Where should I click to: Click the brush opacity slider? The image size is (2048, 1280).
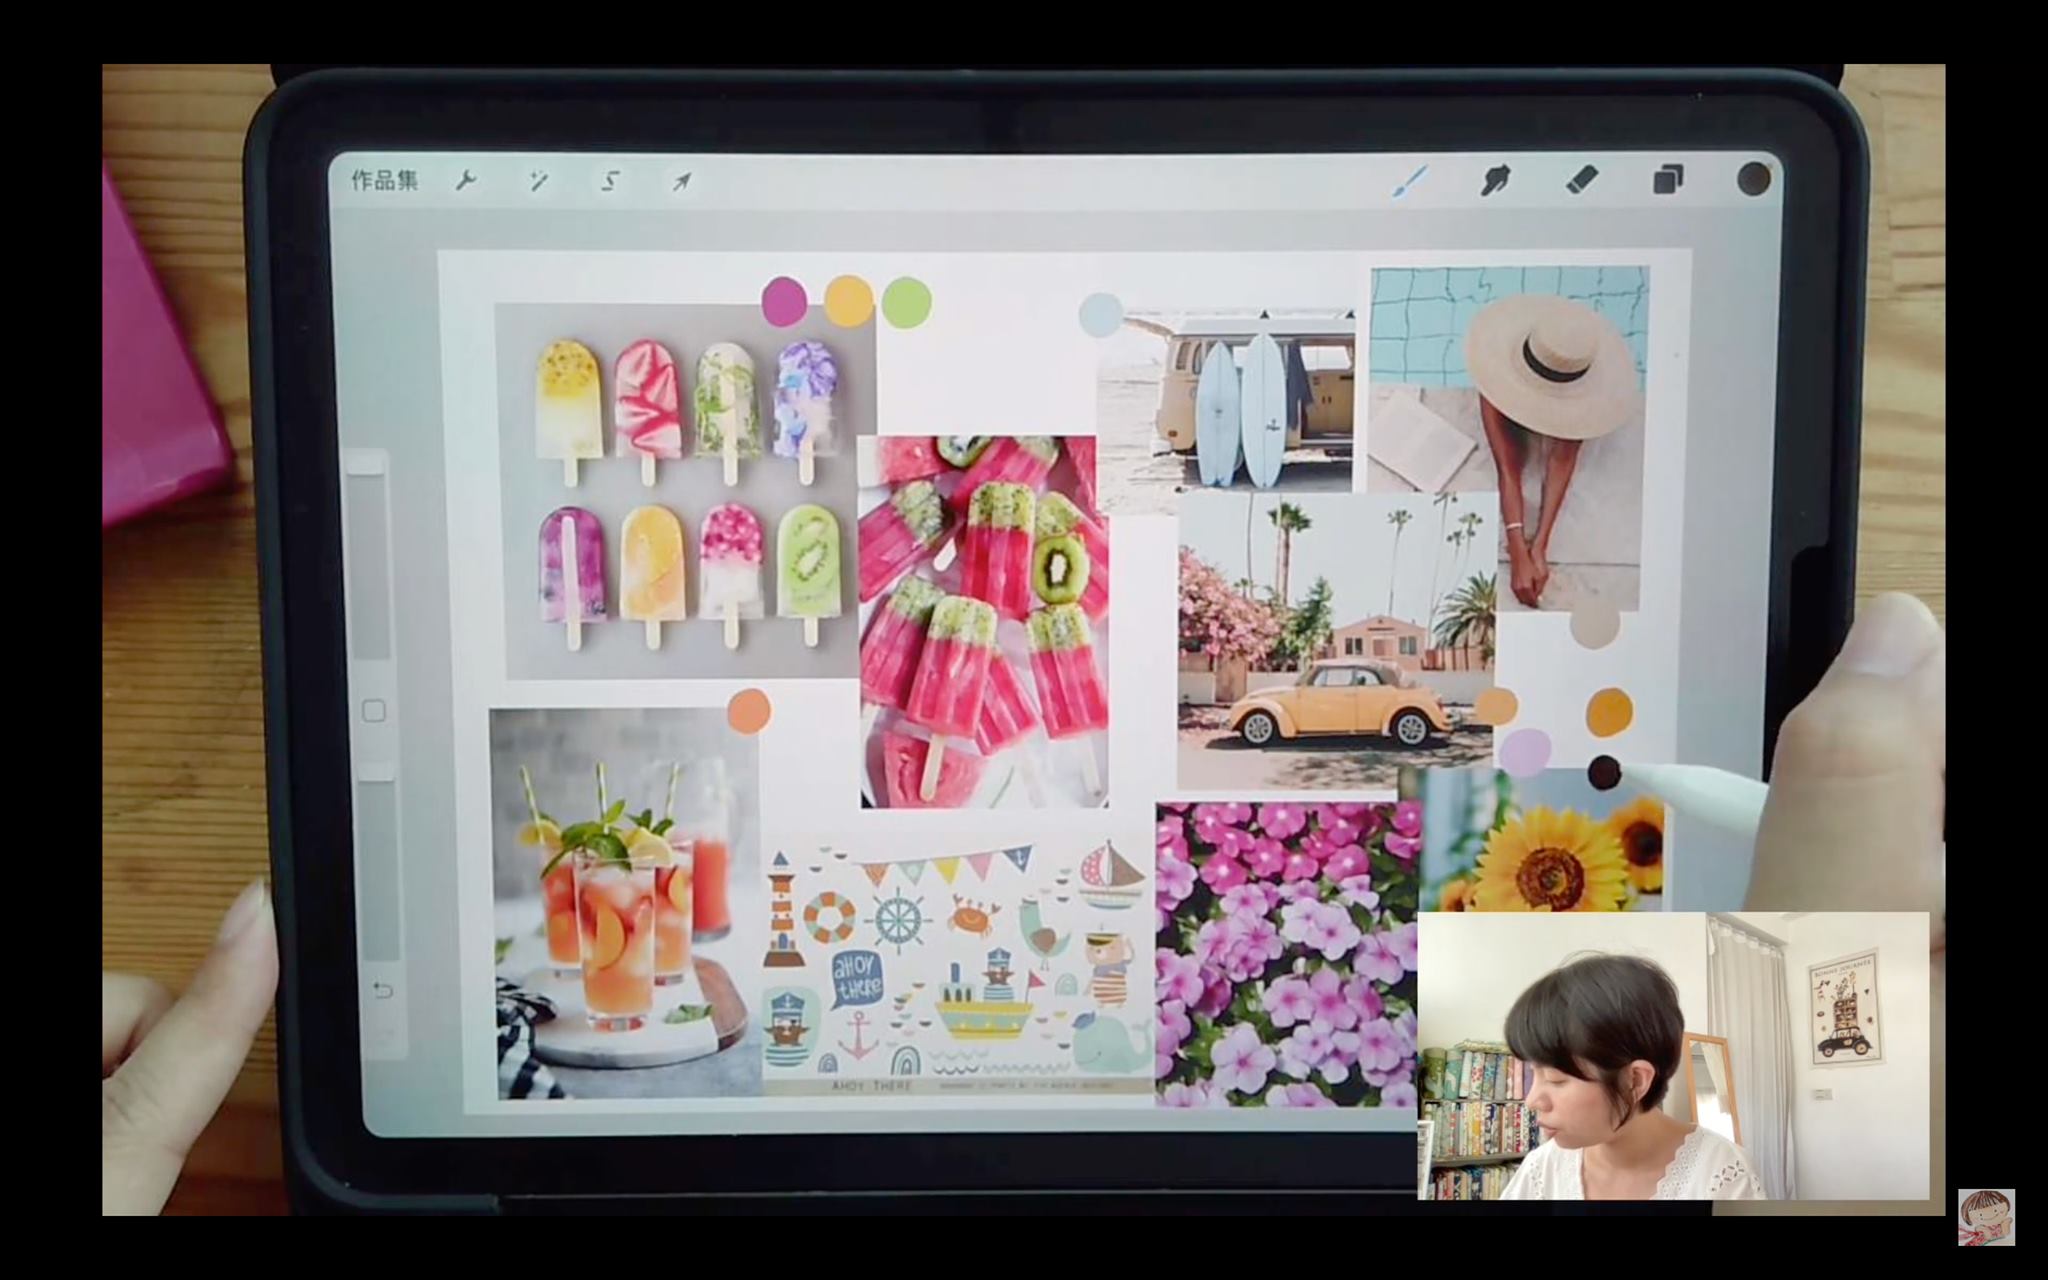coord(375,860)
